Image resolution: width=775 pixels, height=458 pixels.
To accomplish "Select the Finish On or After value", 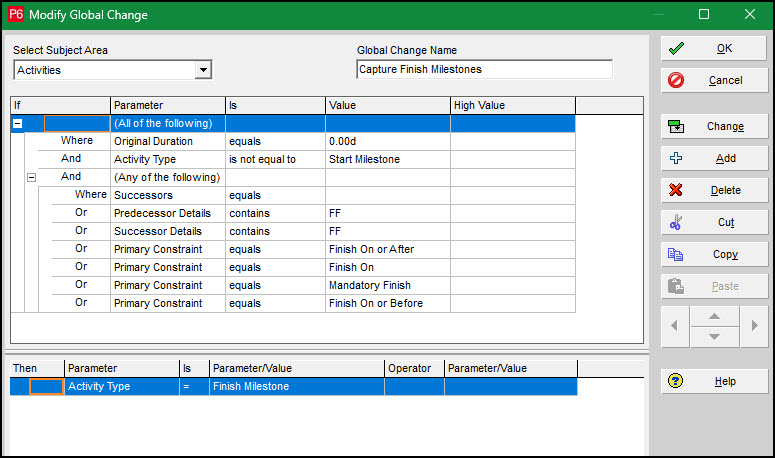I will click(x=388, y=250).
